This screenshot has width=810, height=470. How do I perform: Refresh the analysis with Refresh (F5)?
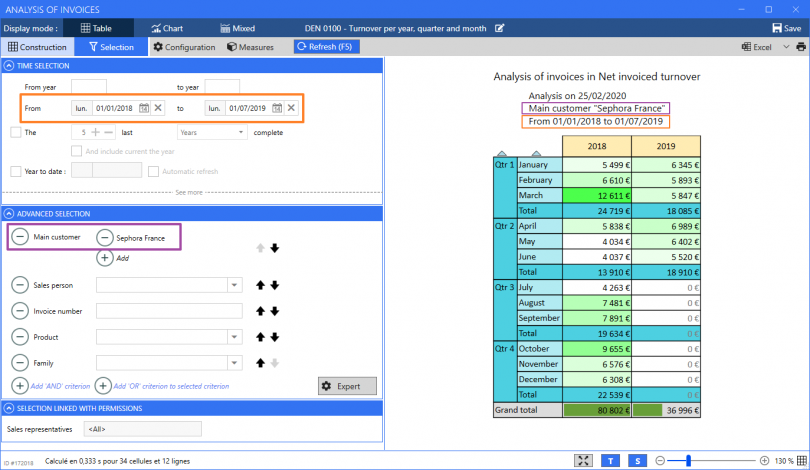click(326, 46)
